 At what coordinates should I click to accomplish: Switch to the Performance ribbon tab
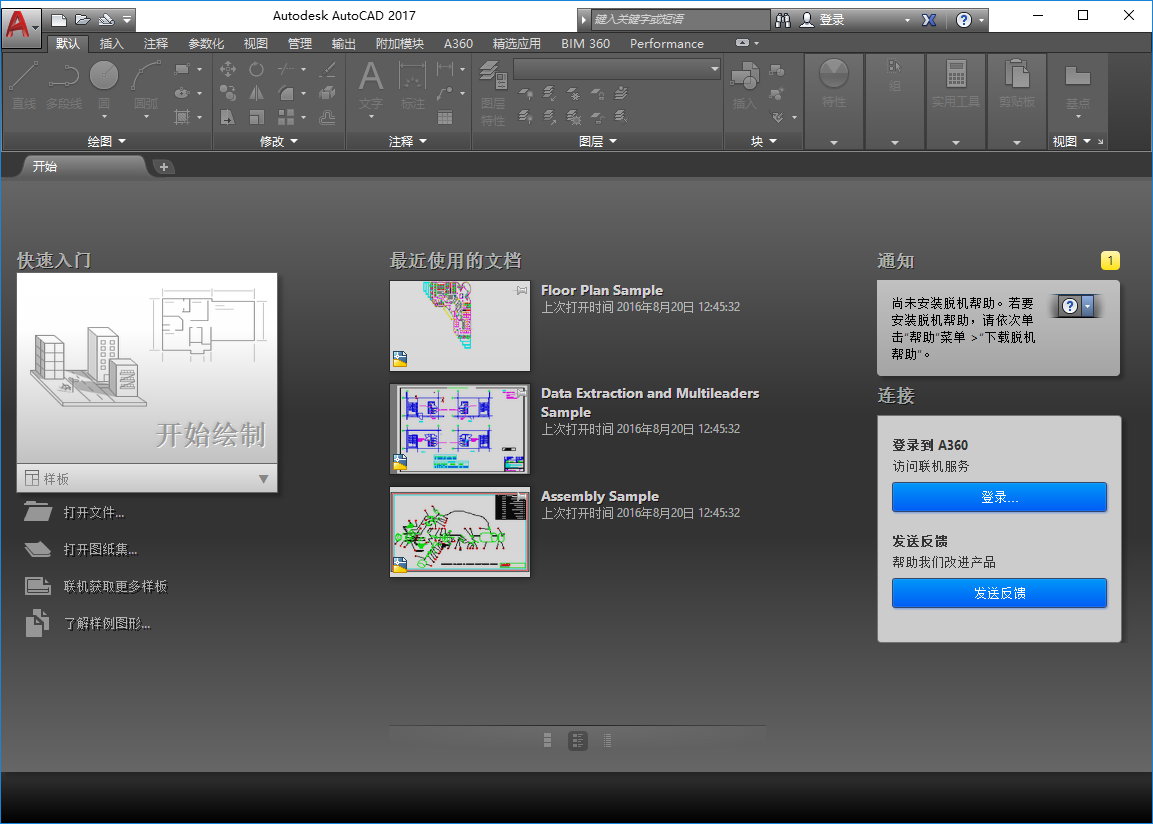[666, 43]
